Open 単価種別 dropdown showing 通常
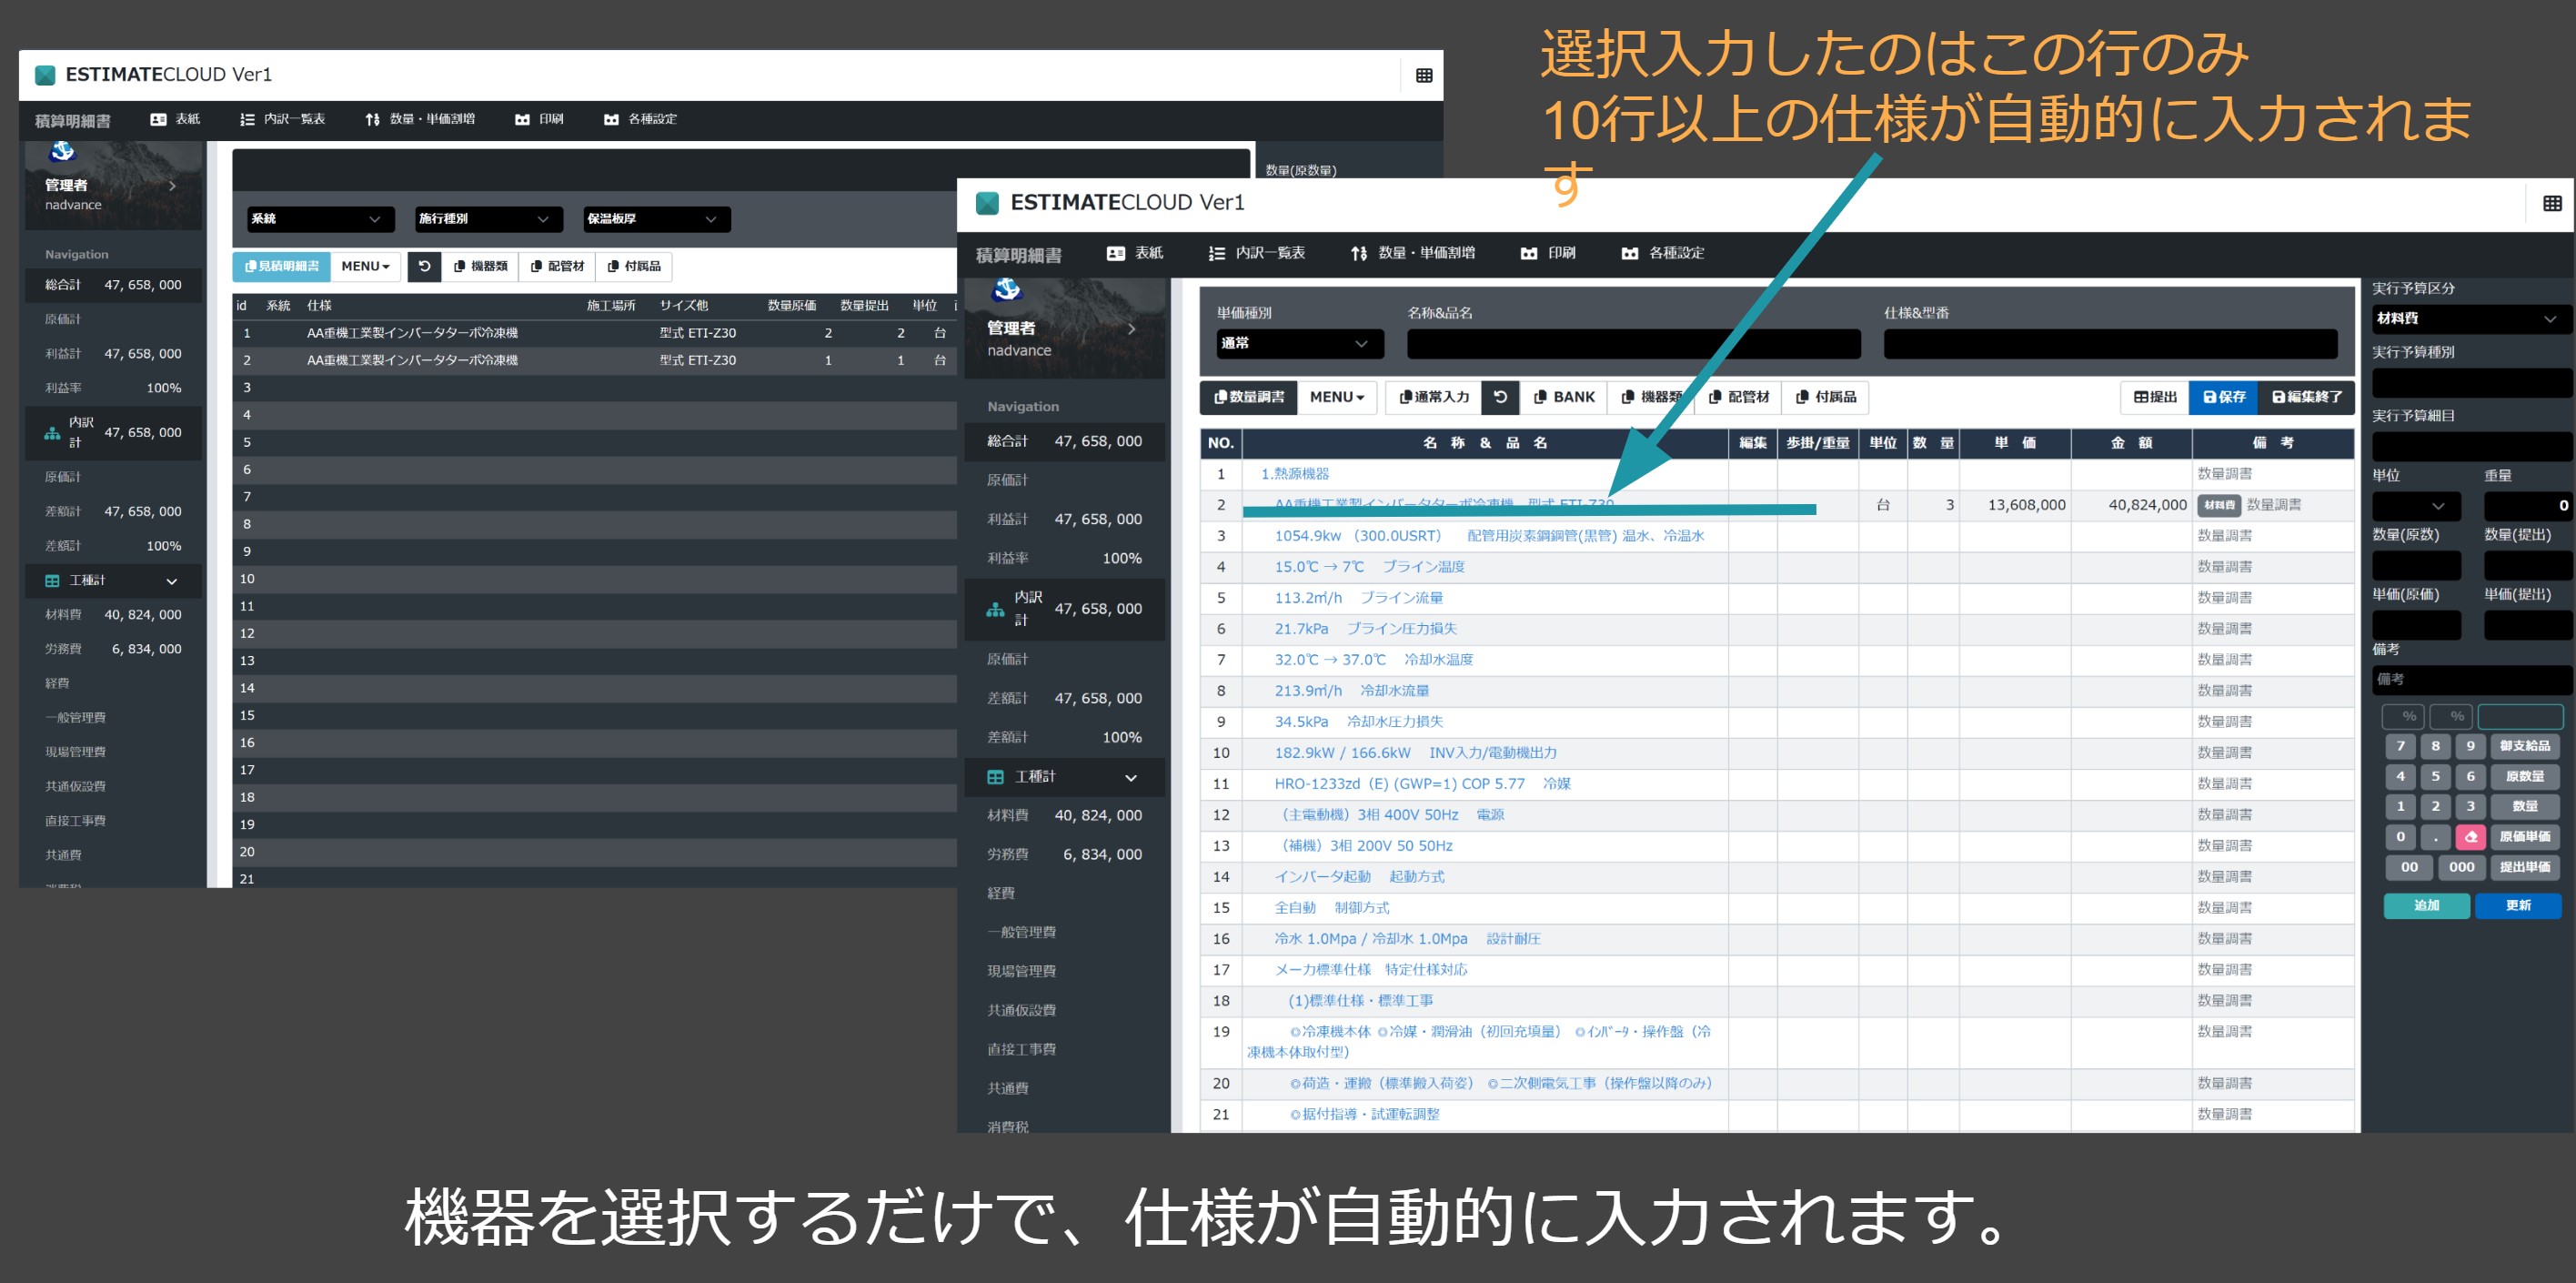Screen dimensions: 2576x1283 [1300, 343]
